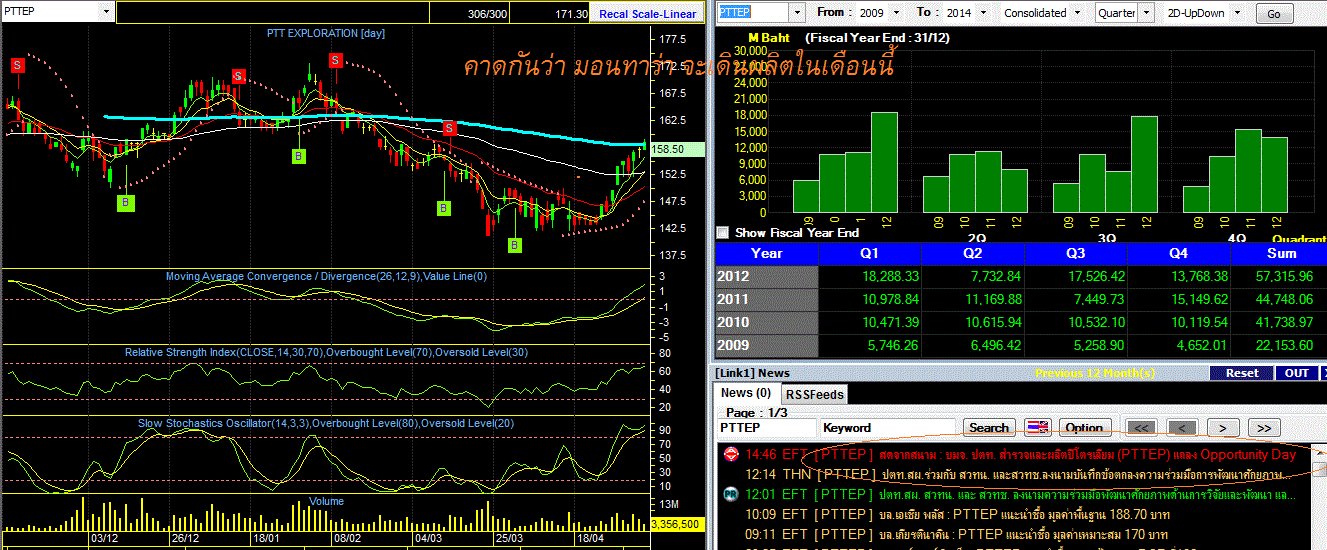Click the Keyword search field
Viewport: 1327px width, 550px height.
tap(889, 428)
